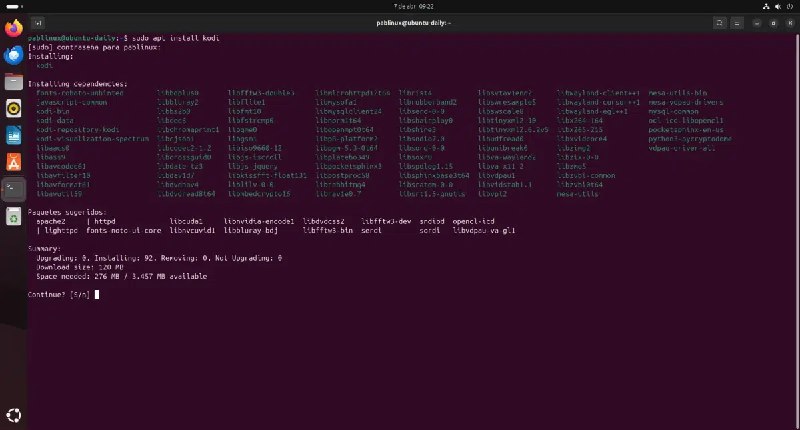Click the suggested package 'libbluray-bdj'
Viewport: 800px width, 430px height.
coord(251,231)
